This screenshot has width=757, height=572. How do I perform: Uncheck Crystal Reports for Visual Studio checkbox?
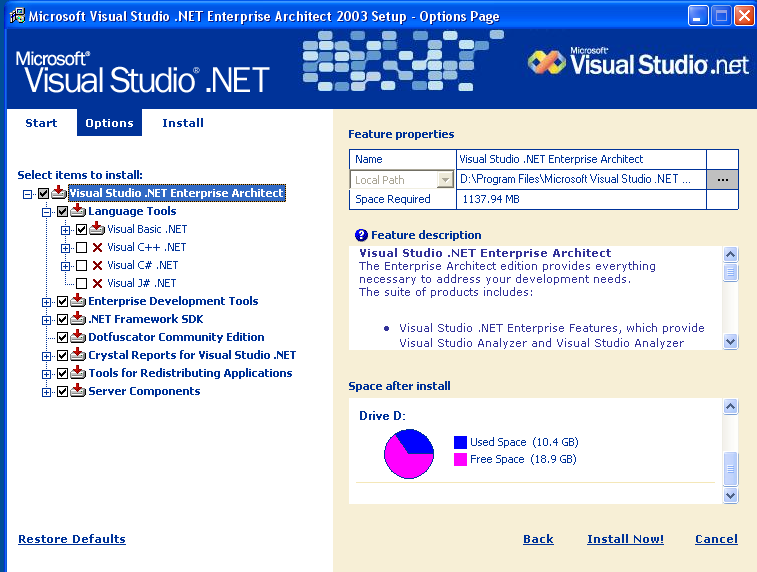[62, 356]
